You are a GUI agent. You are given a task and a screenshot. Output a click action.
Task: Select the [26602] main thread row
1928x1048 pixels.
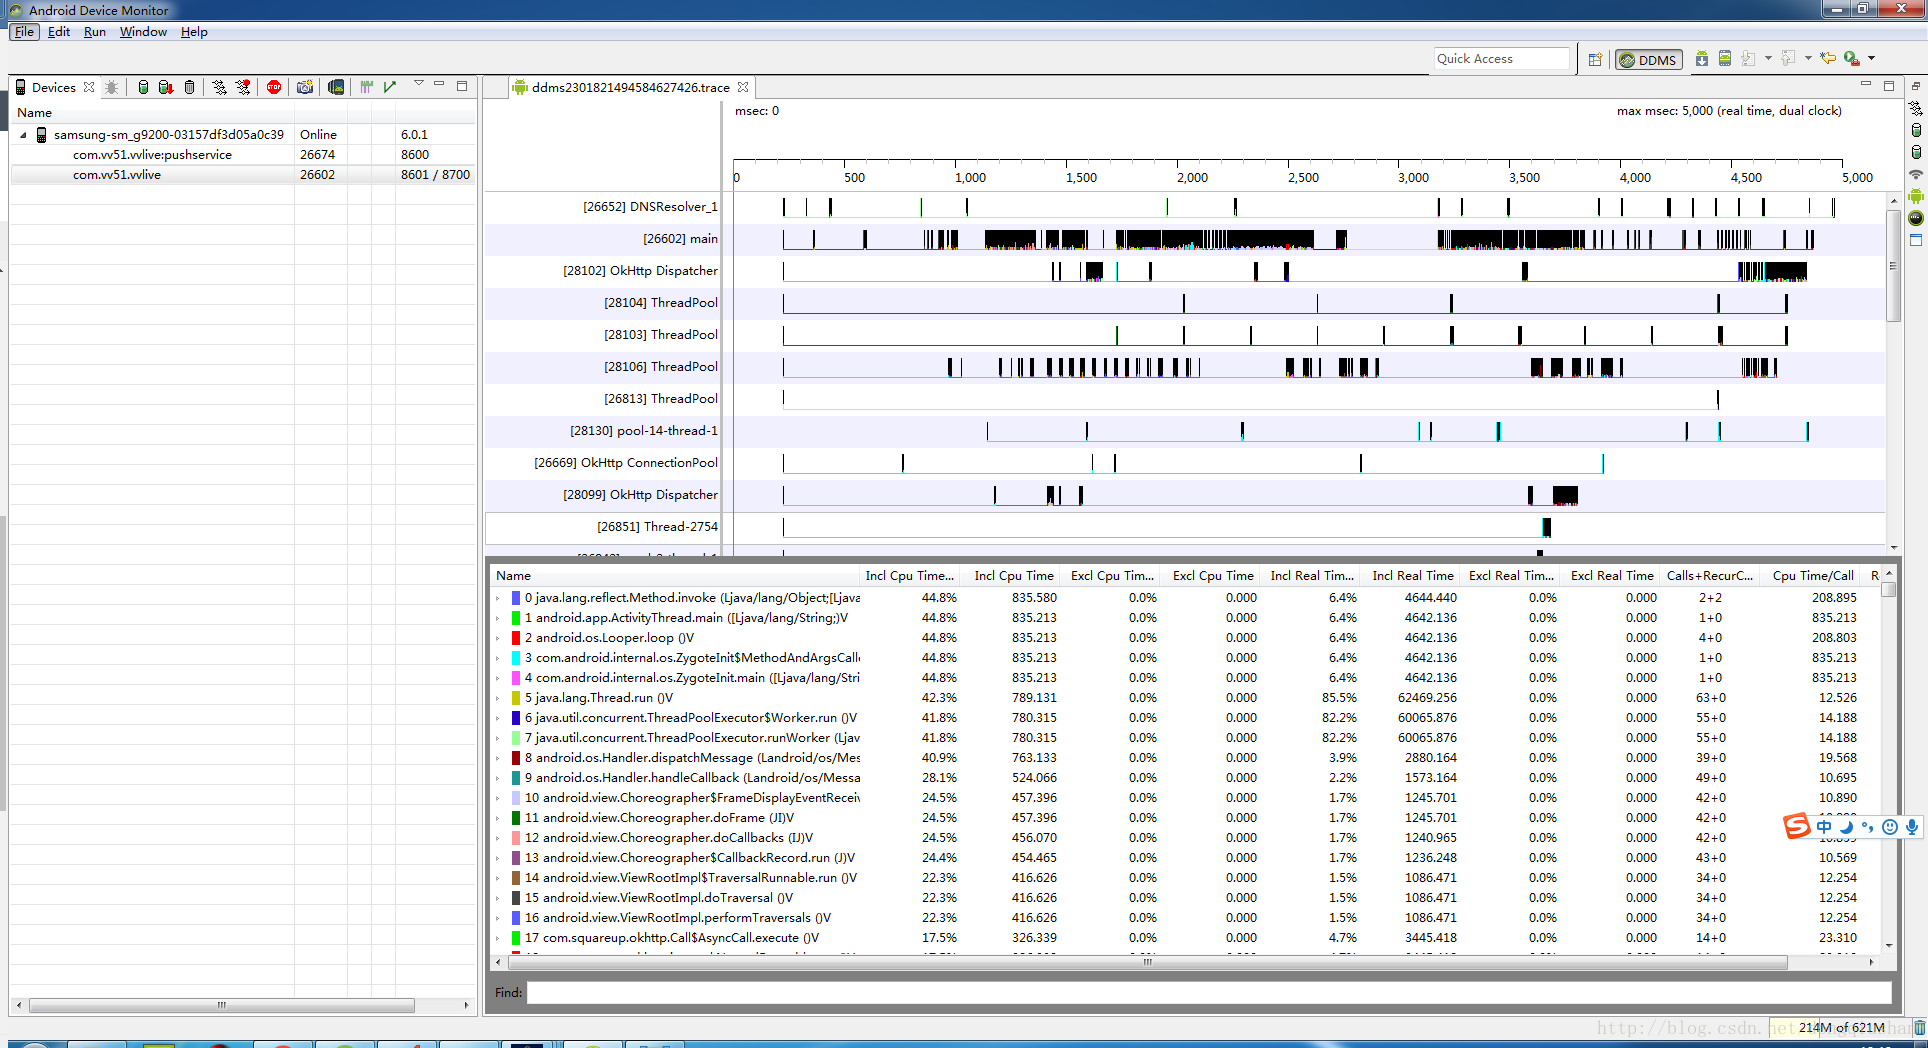(1185, 239)
